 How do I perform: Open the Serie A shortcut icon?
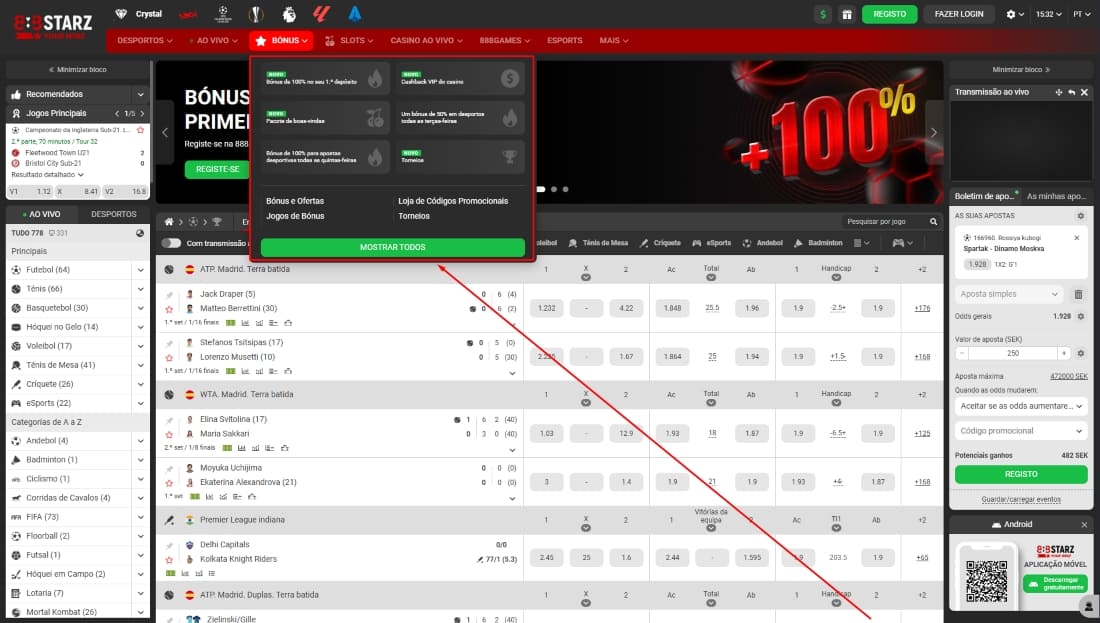tap(355, 13)
